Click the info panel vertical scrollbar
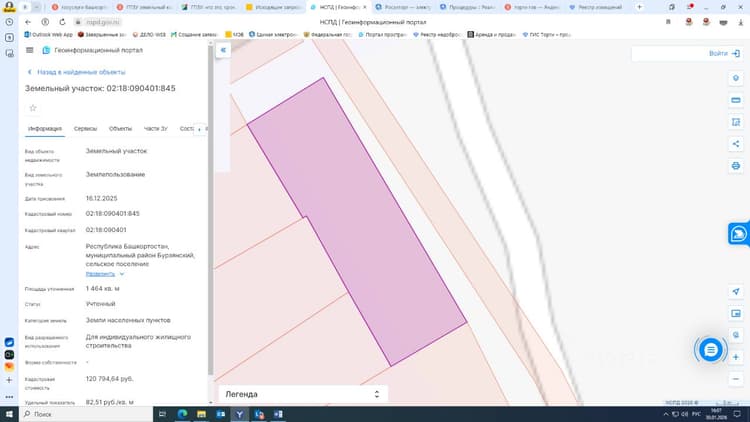Viewport: 750px width, 422px height. tap(210, 211)
